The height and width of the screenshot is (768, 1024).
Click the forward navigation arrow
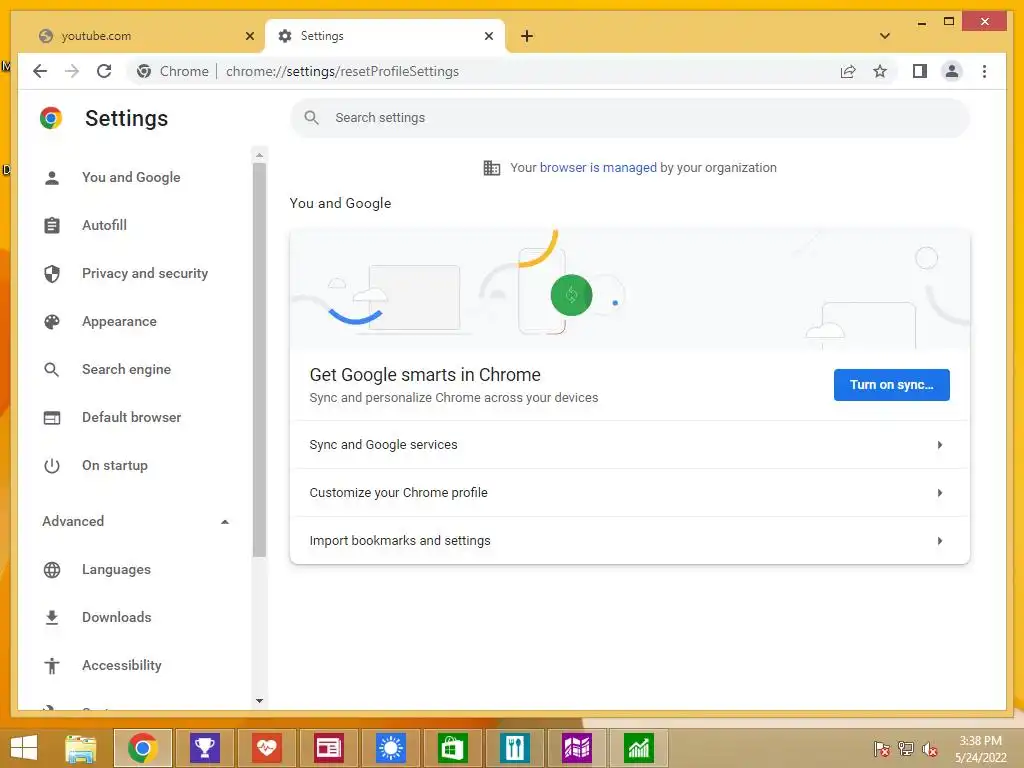tap(72, 71)
